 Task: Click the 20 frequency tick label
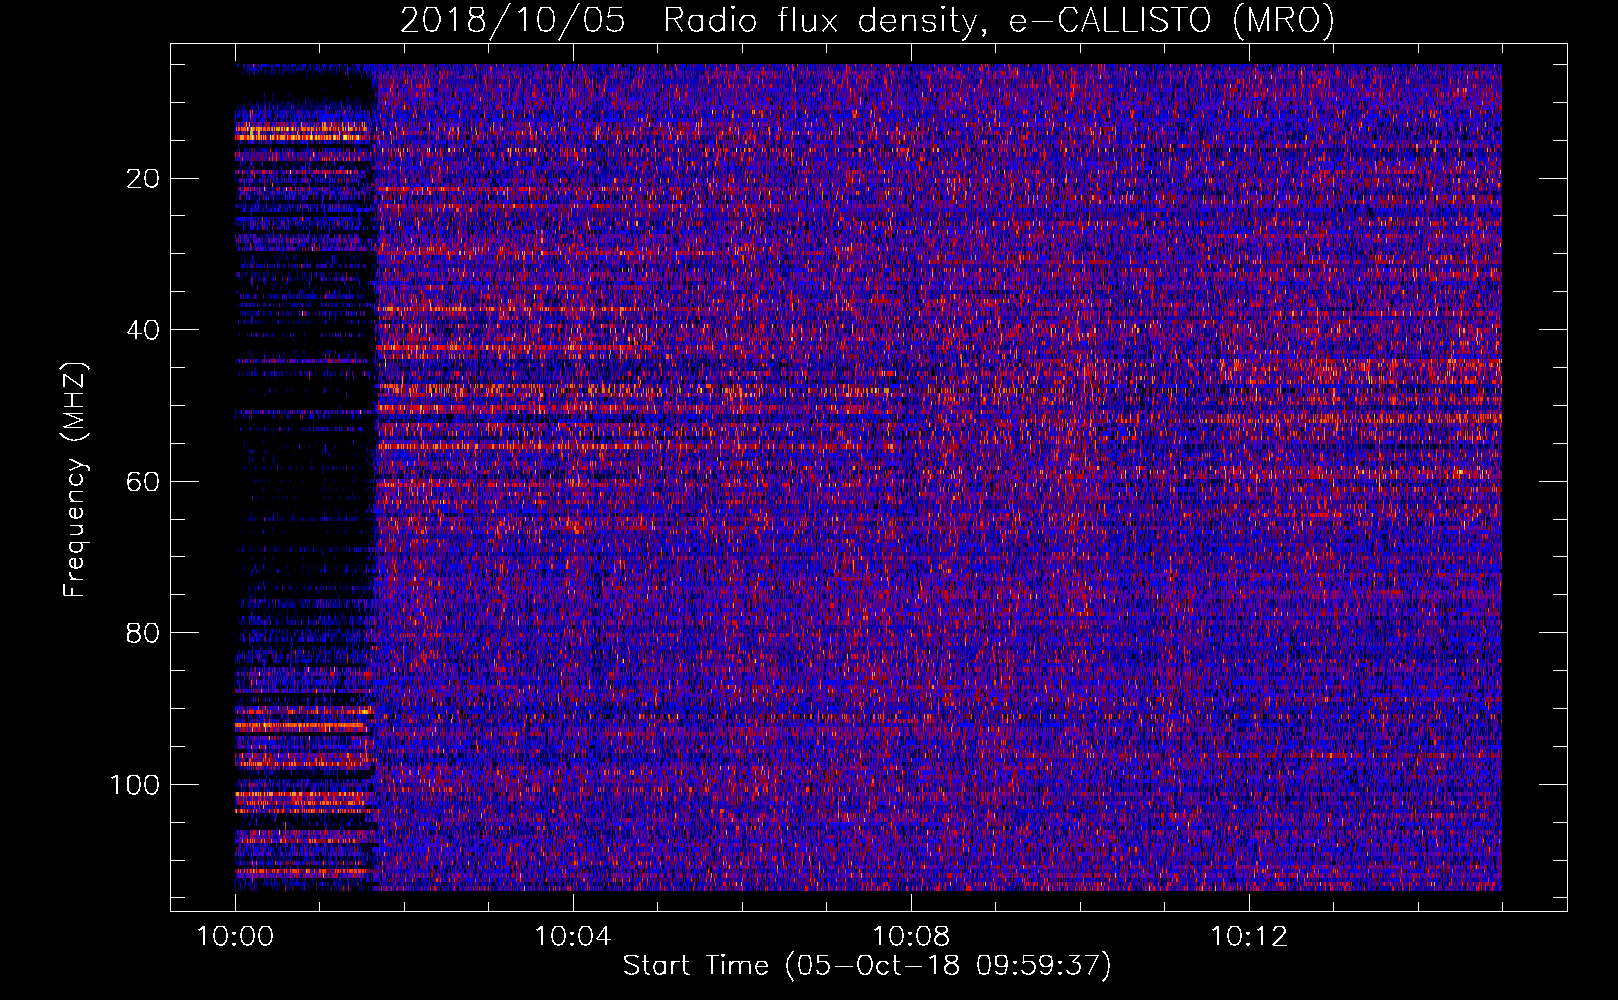pos(144,179)
